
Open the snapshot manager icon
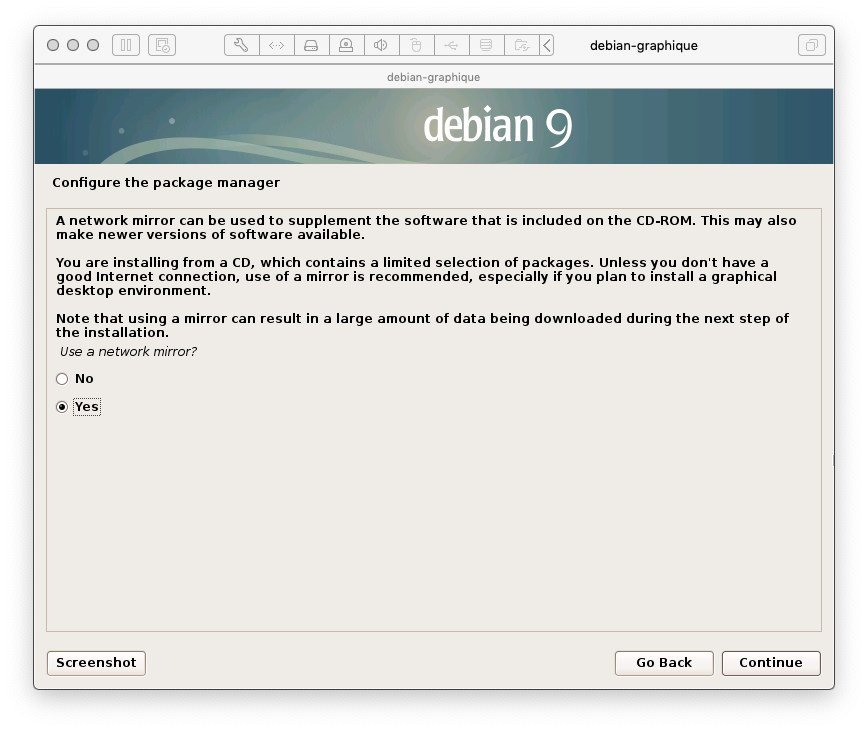pos(162,45)
